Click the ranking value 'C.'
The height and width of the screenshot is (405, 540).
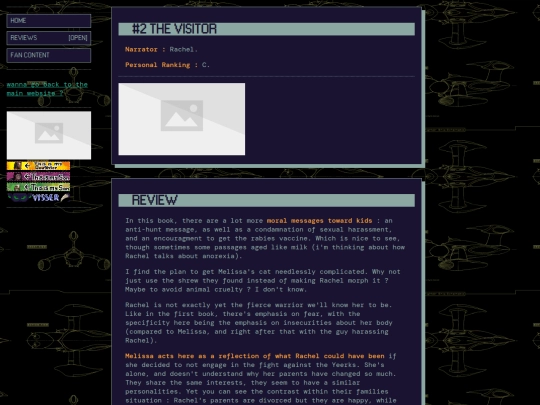(x=206, y=65)
